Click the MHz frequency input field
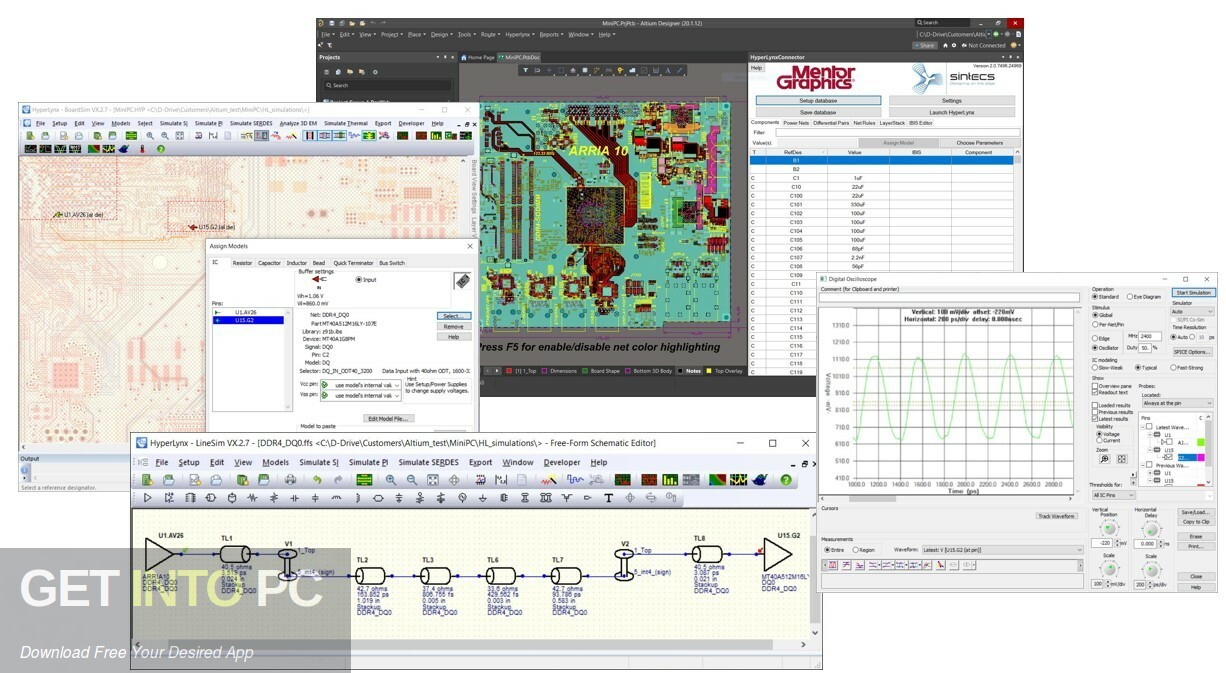Screen dimensions: 1226x673 pos(1150,336)
